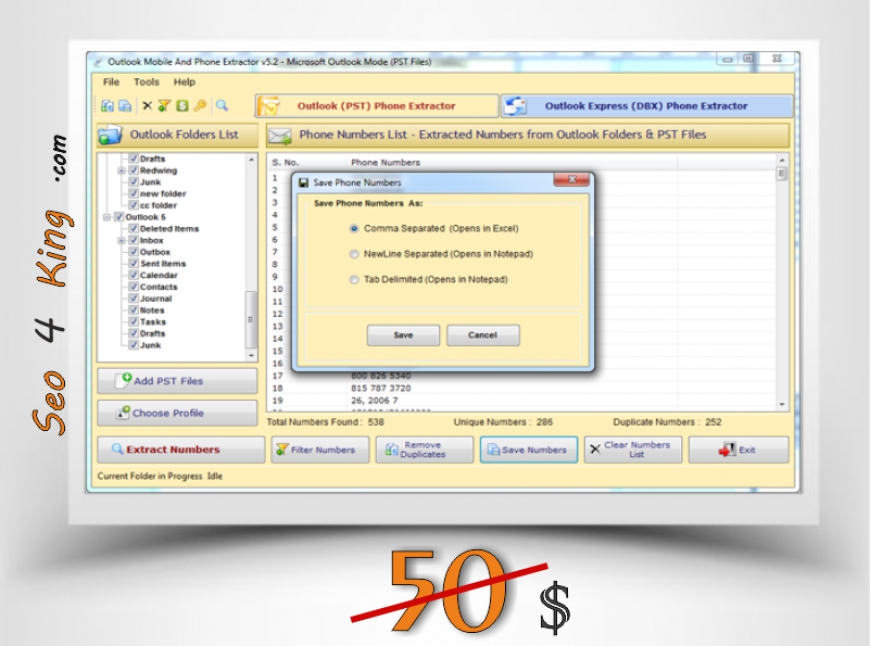Click the funnel filter toolbar icon
The width and height of the screenshot is (870, 646).
tap(164, 105)
